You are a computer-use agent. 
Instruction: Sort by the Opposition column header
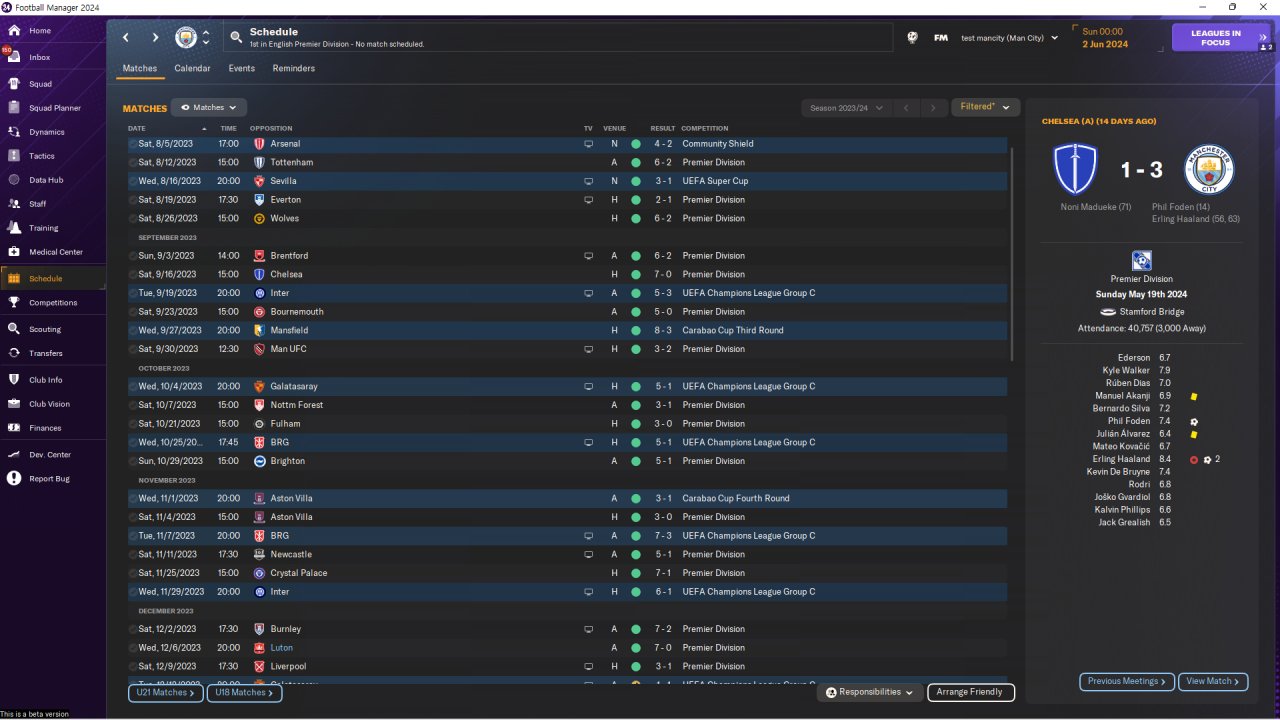[x=271, y=129]
